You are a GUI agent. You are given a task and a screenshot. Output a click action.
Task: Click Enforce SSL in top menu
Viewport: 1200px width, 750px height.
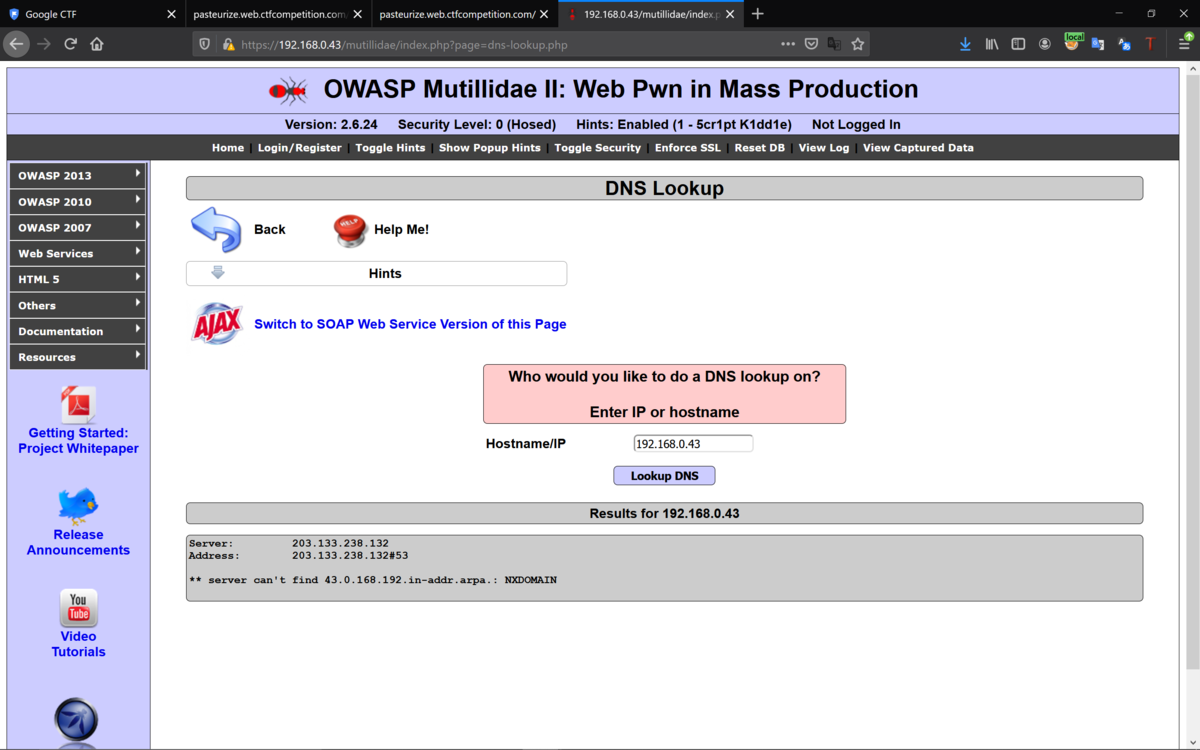click(x=688, y=148)
